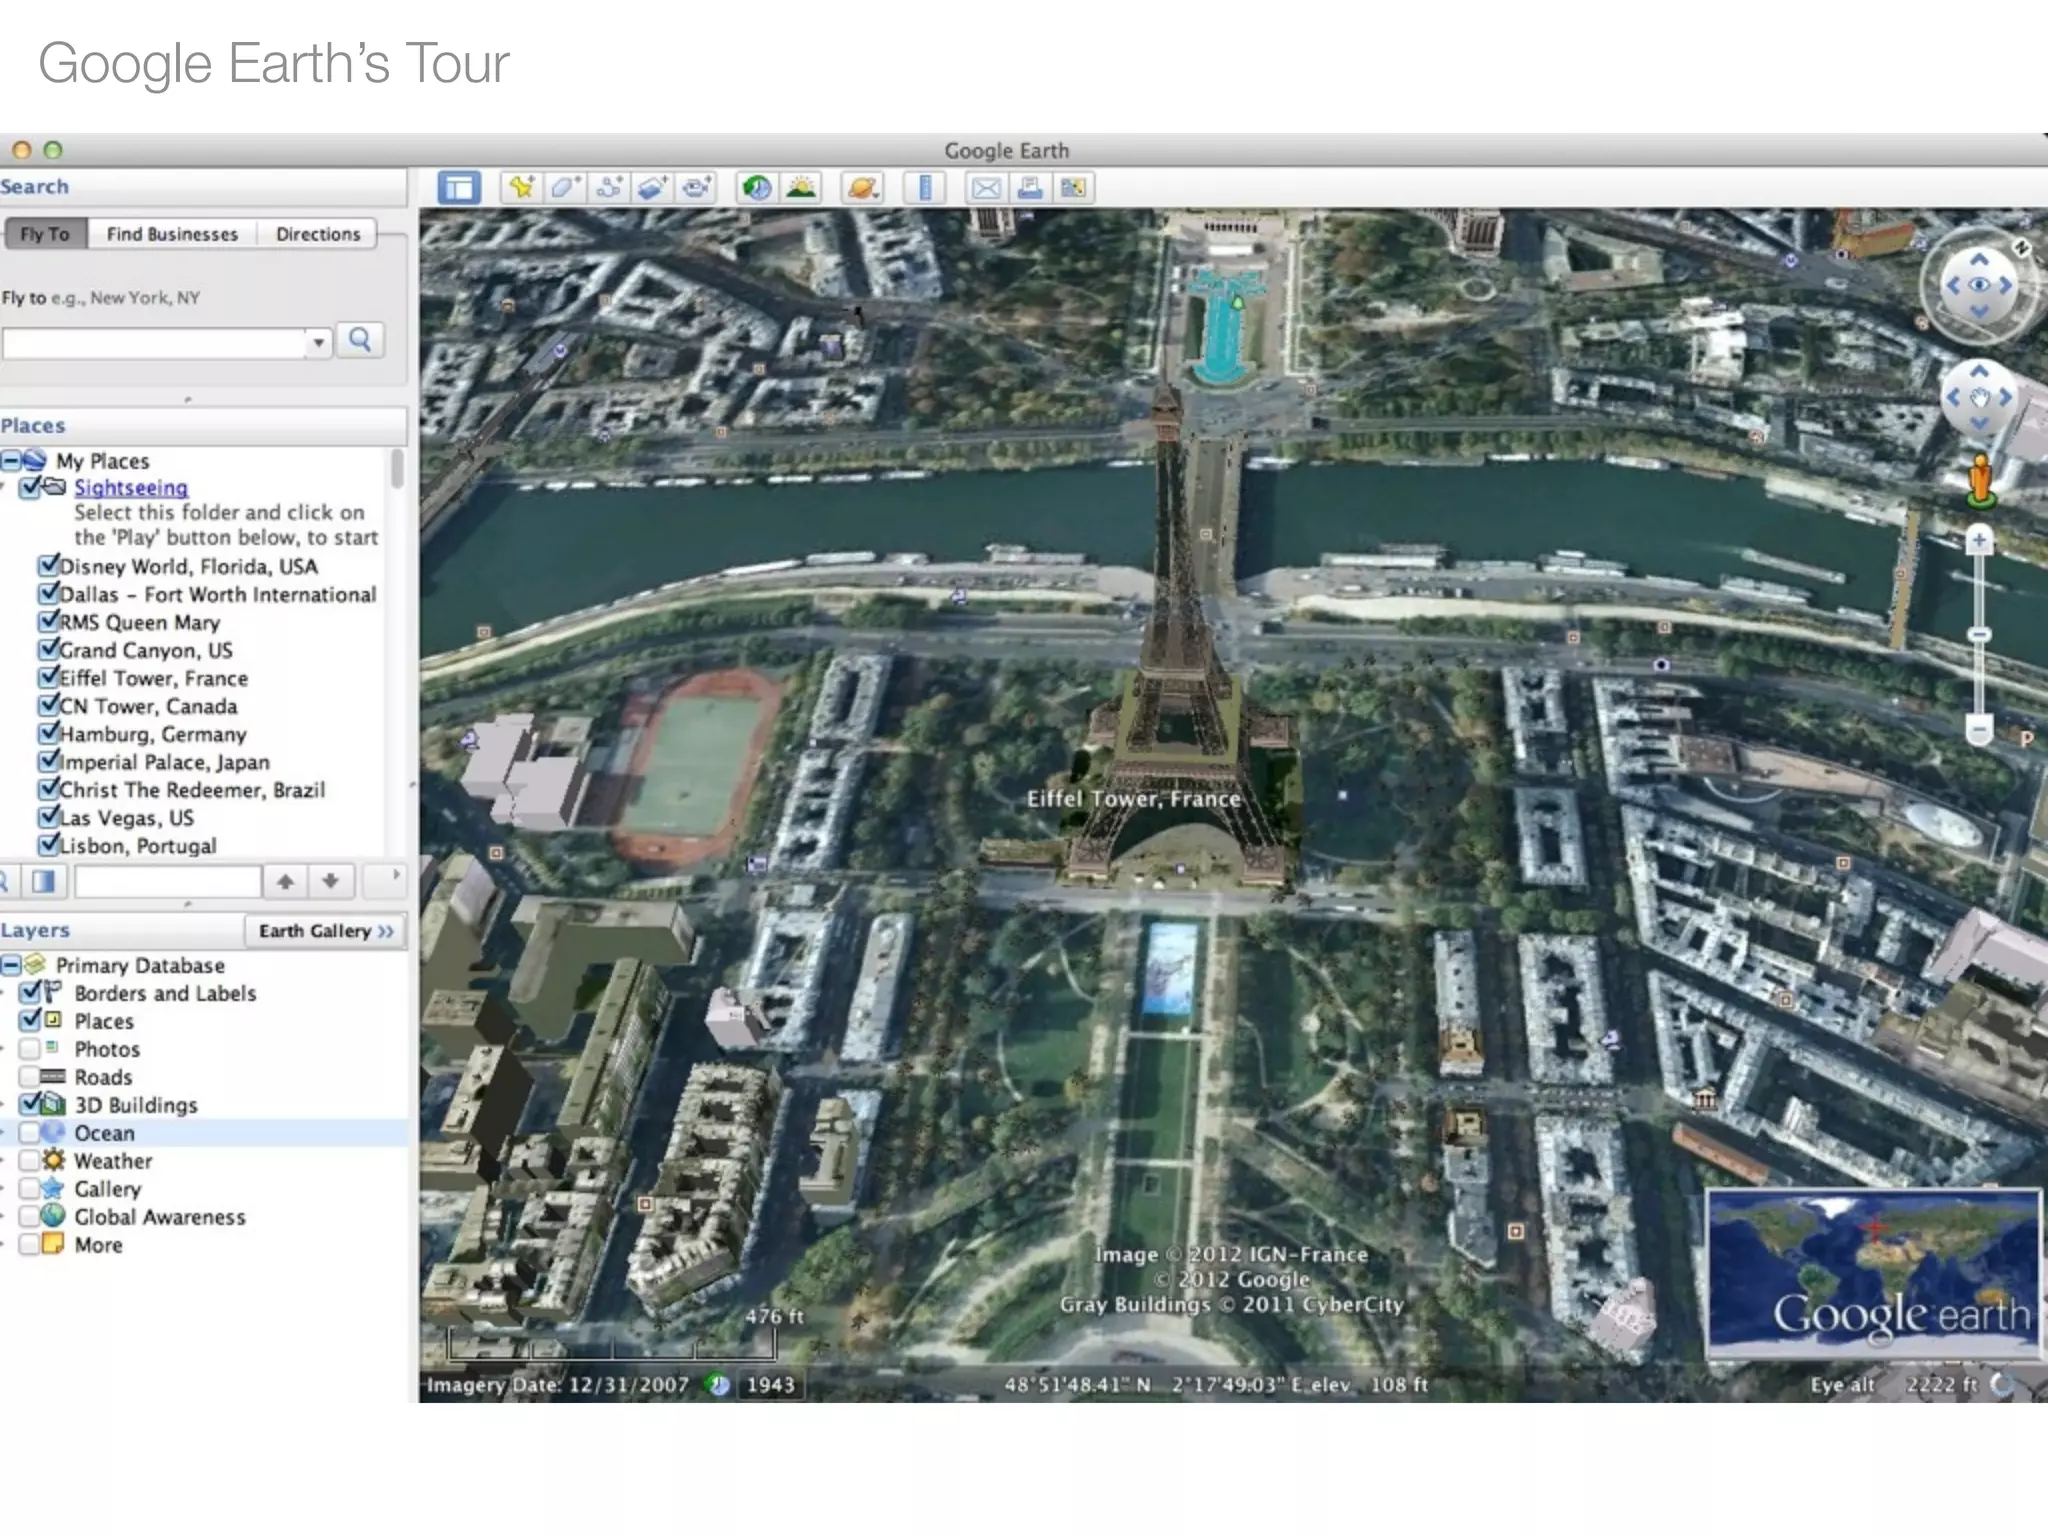
Task: Select Christ The Redeemer, Brazil entry
Action: point(192,790)
